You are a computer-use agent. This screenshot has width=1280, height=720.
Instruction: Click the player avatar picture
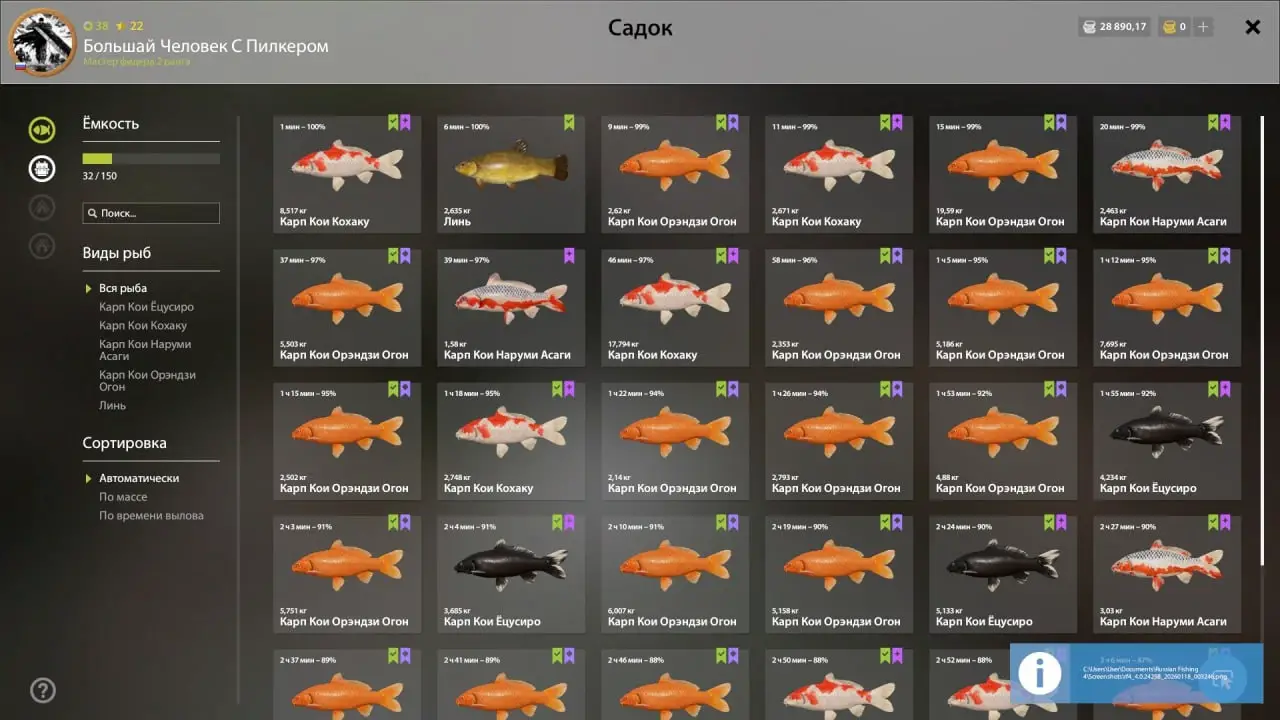pyautogui.click(x=42, y=42)
